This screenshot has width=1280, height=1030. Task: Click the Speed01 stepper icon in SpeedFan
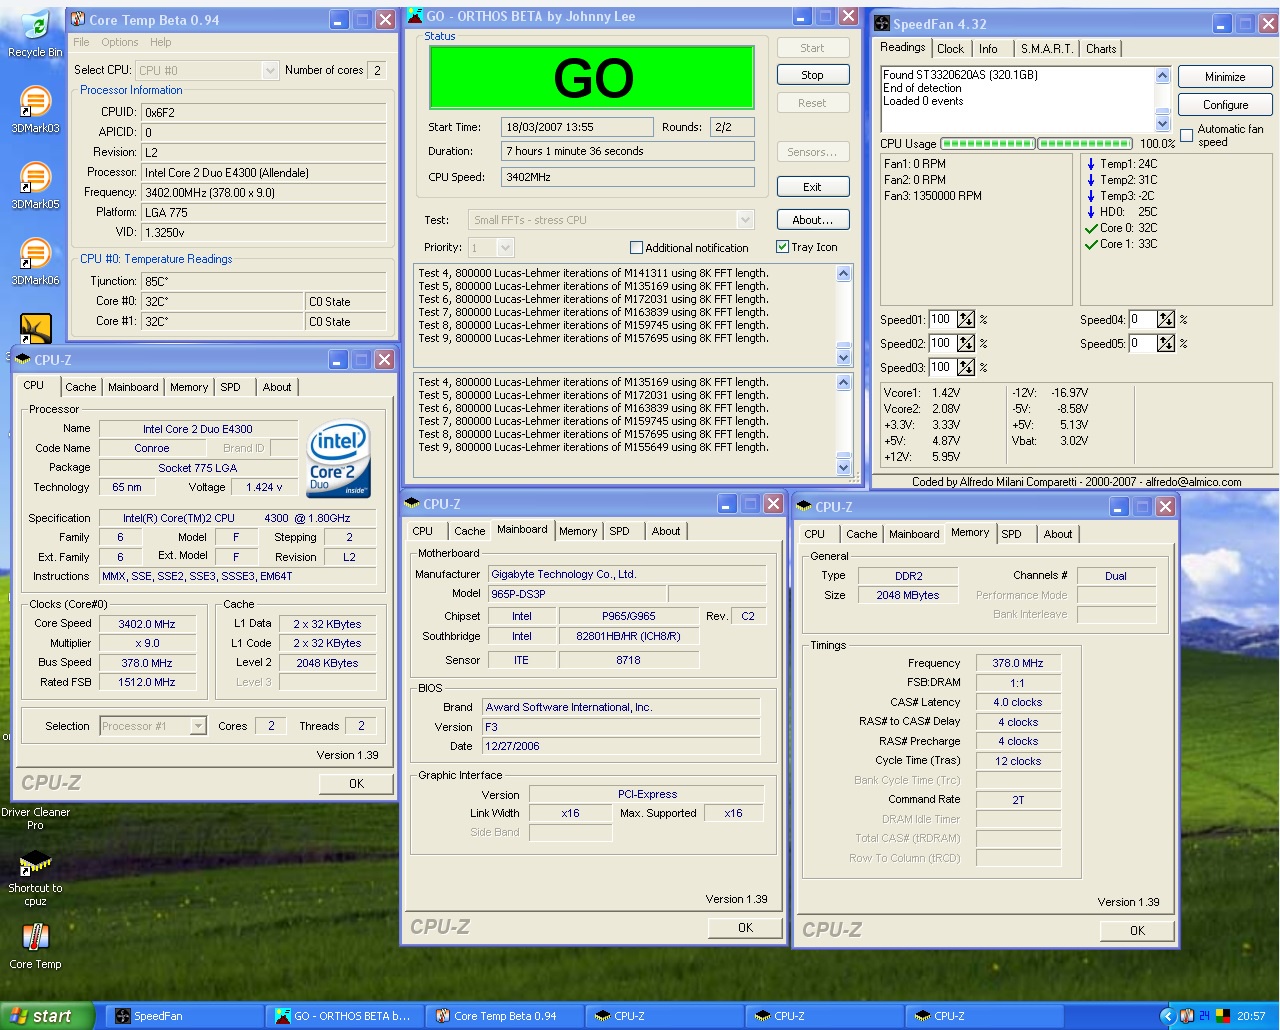965,320
